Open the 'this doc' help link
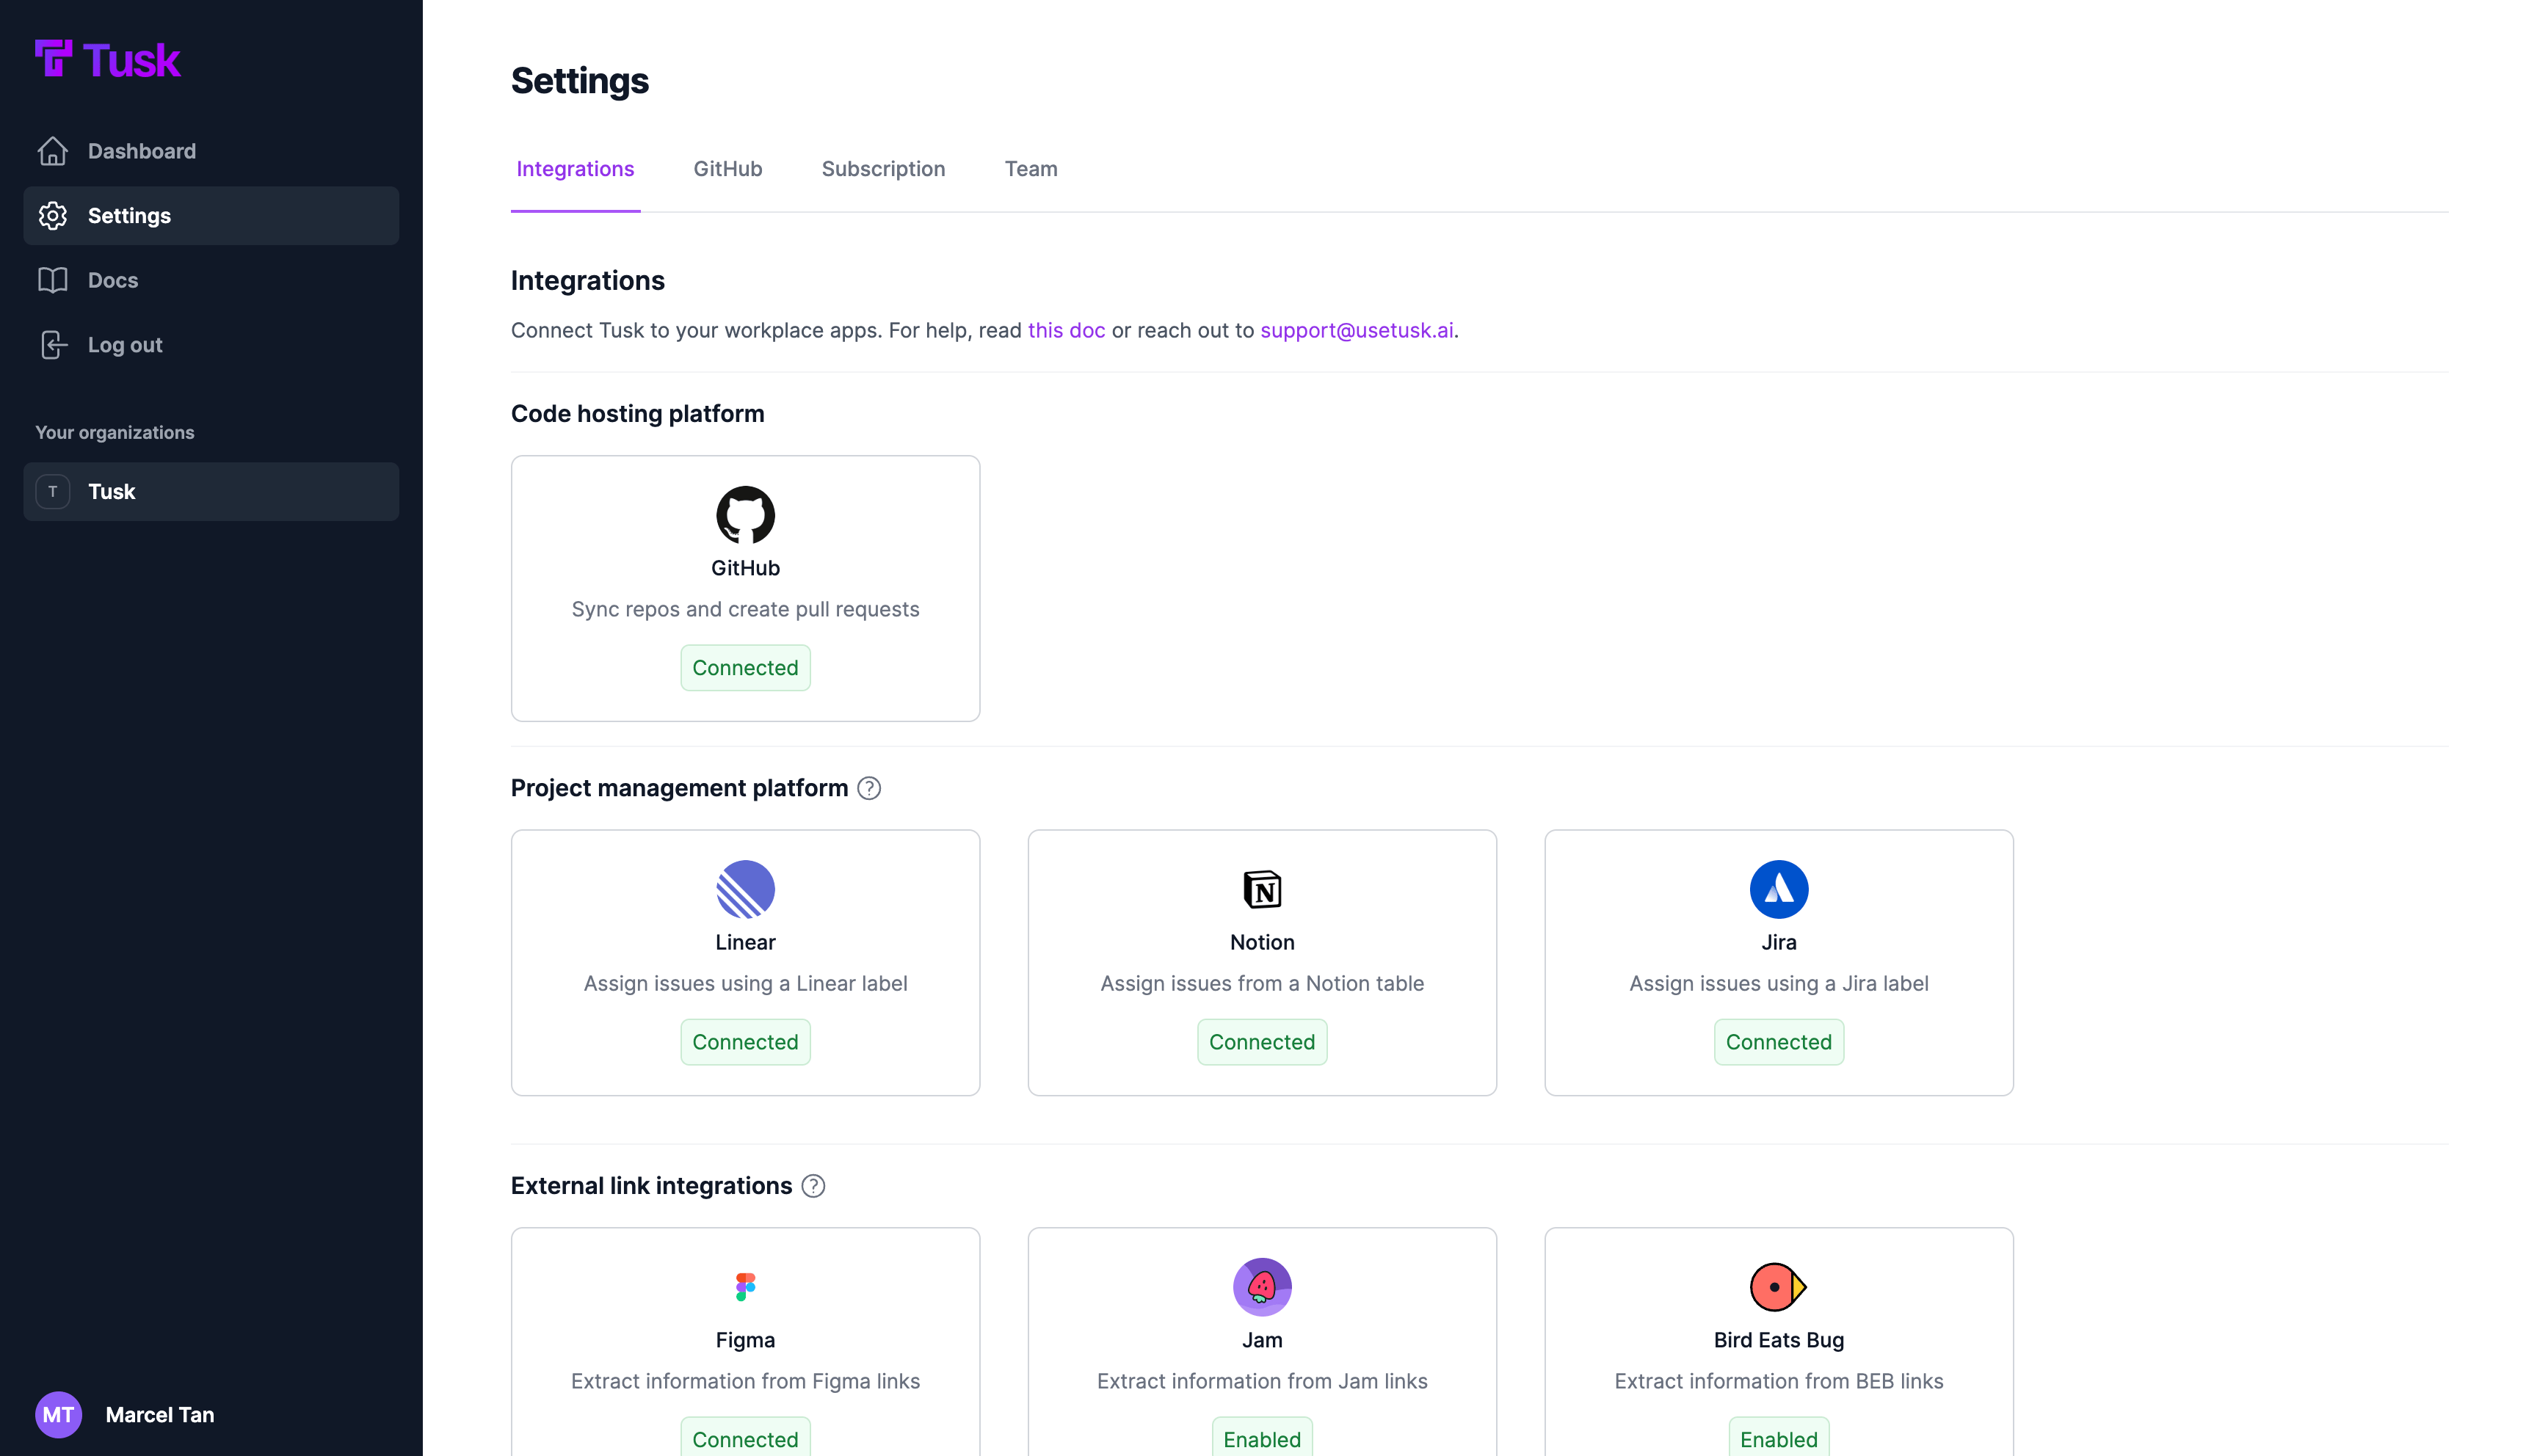This screenshot has height=1456, width=2537. tap(1066, 331)
